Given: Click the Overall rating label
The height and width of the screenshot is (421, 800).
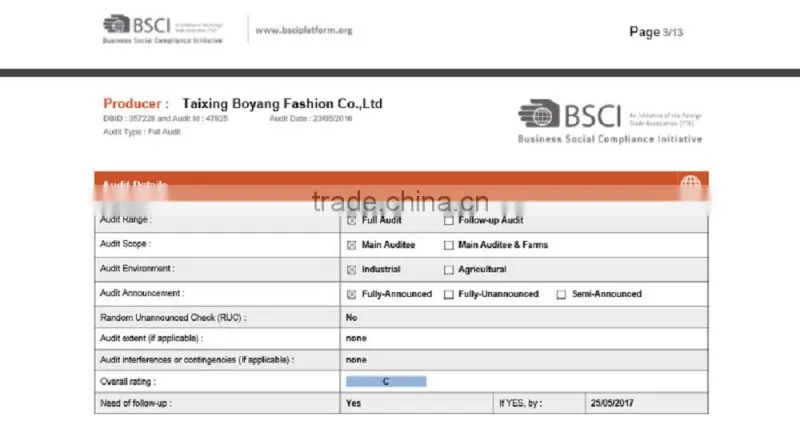Looking at the screenshot, I should [x=128, y=382].
